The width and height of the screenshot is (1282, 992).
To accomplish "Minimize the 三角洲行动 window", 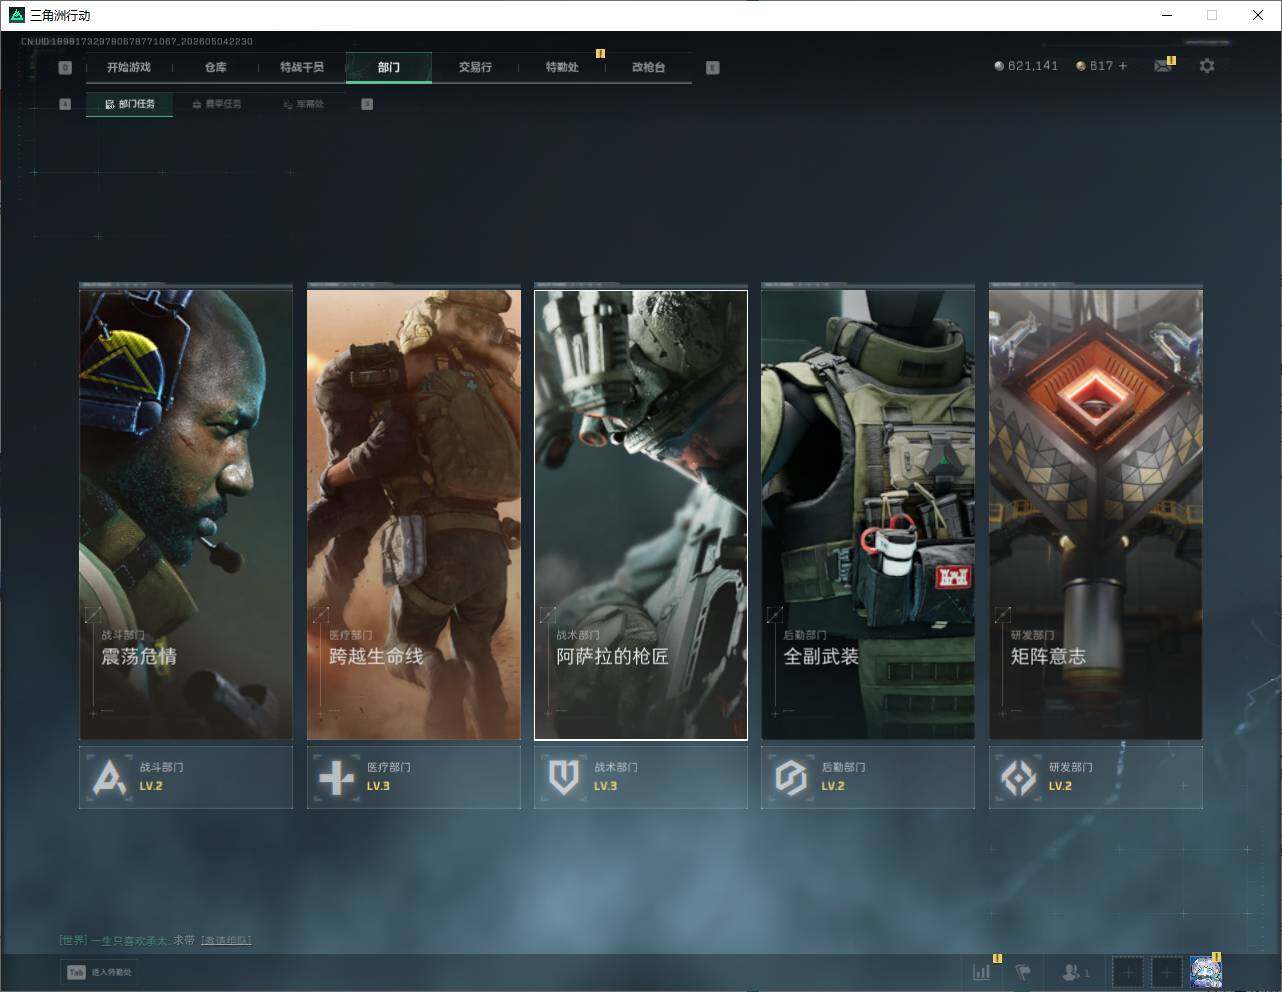I will [1167, 15].
